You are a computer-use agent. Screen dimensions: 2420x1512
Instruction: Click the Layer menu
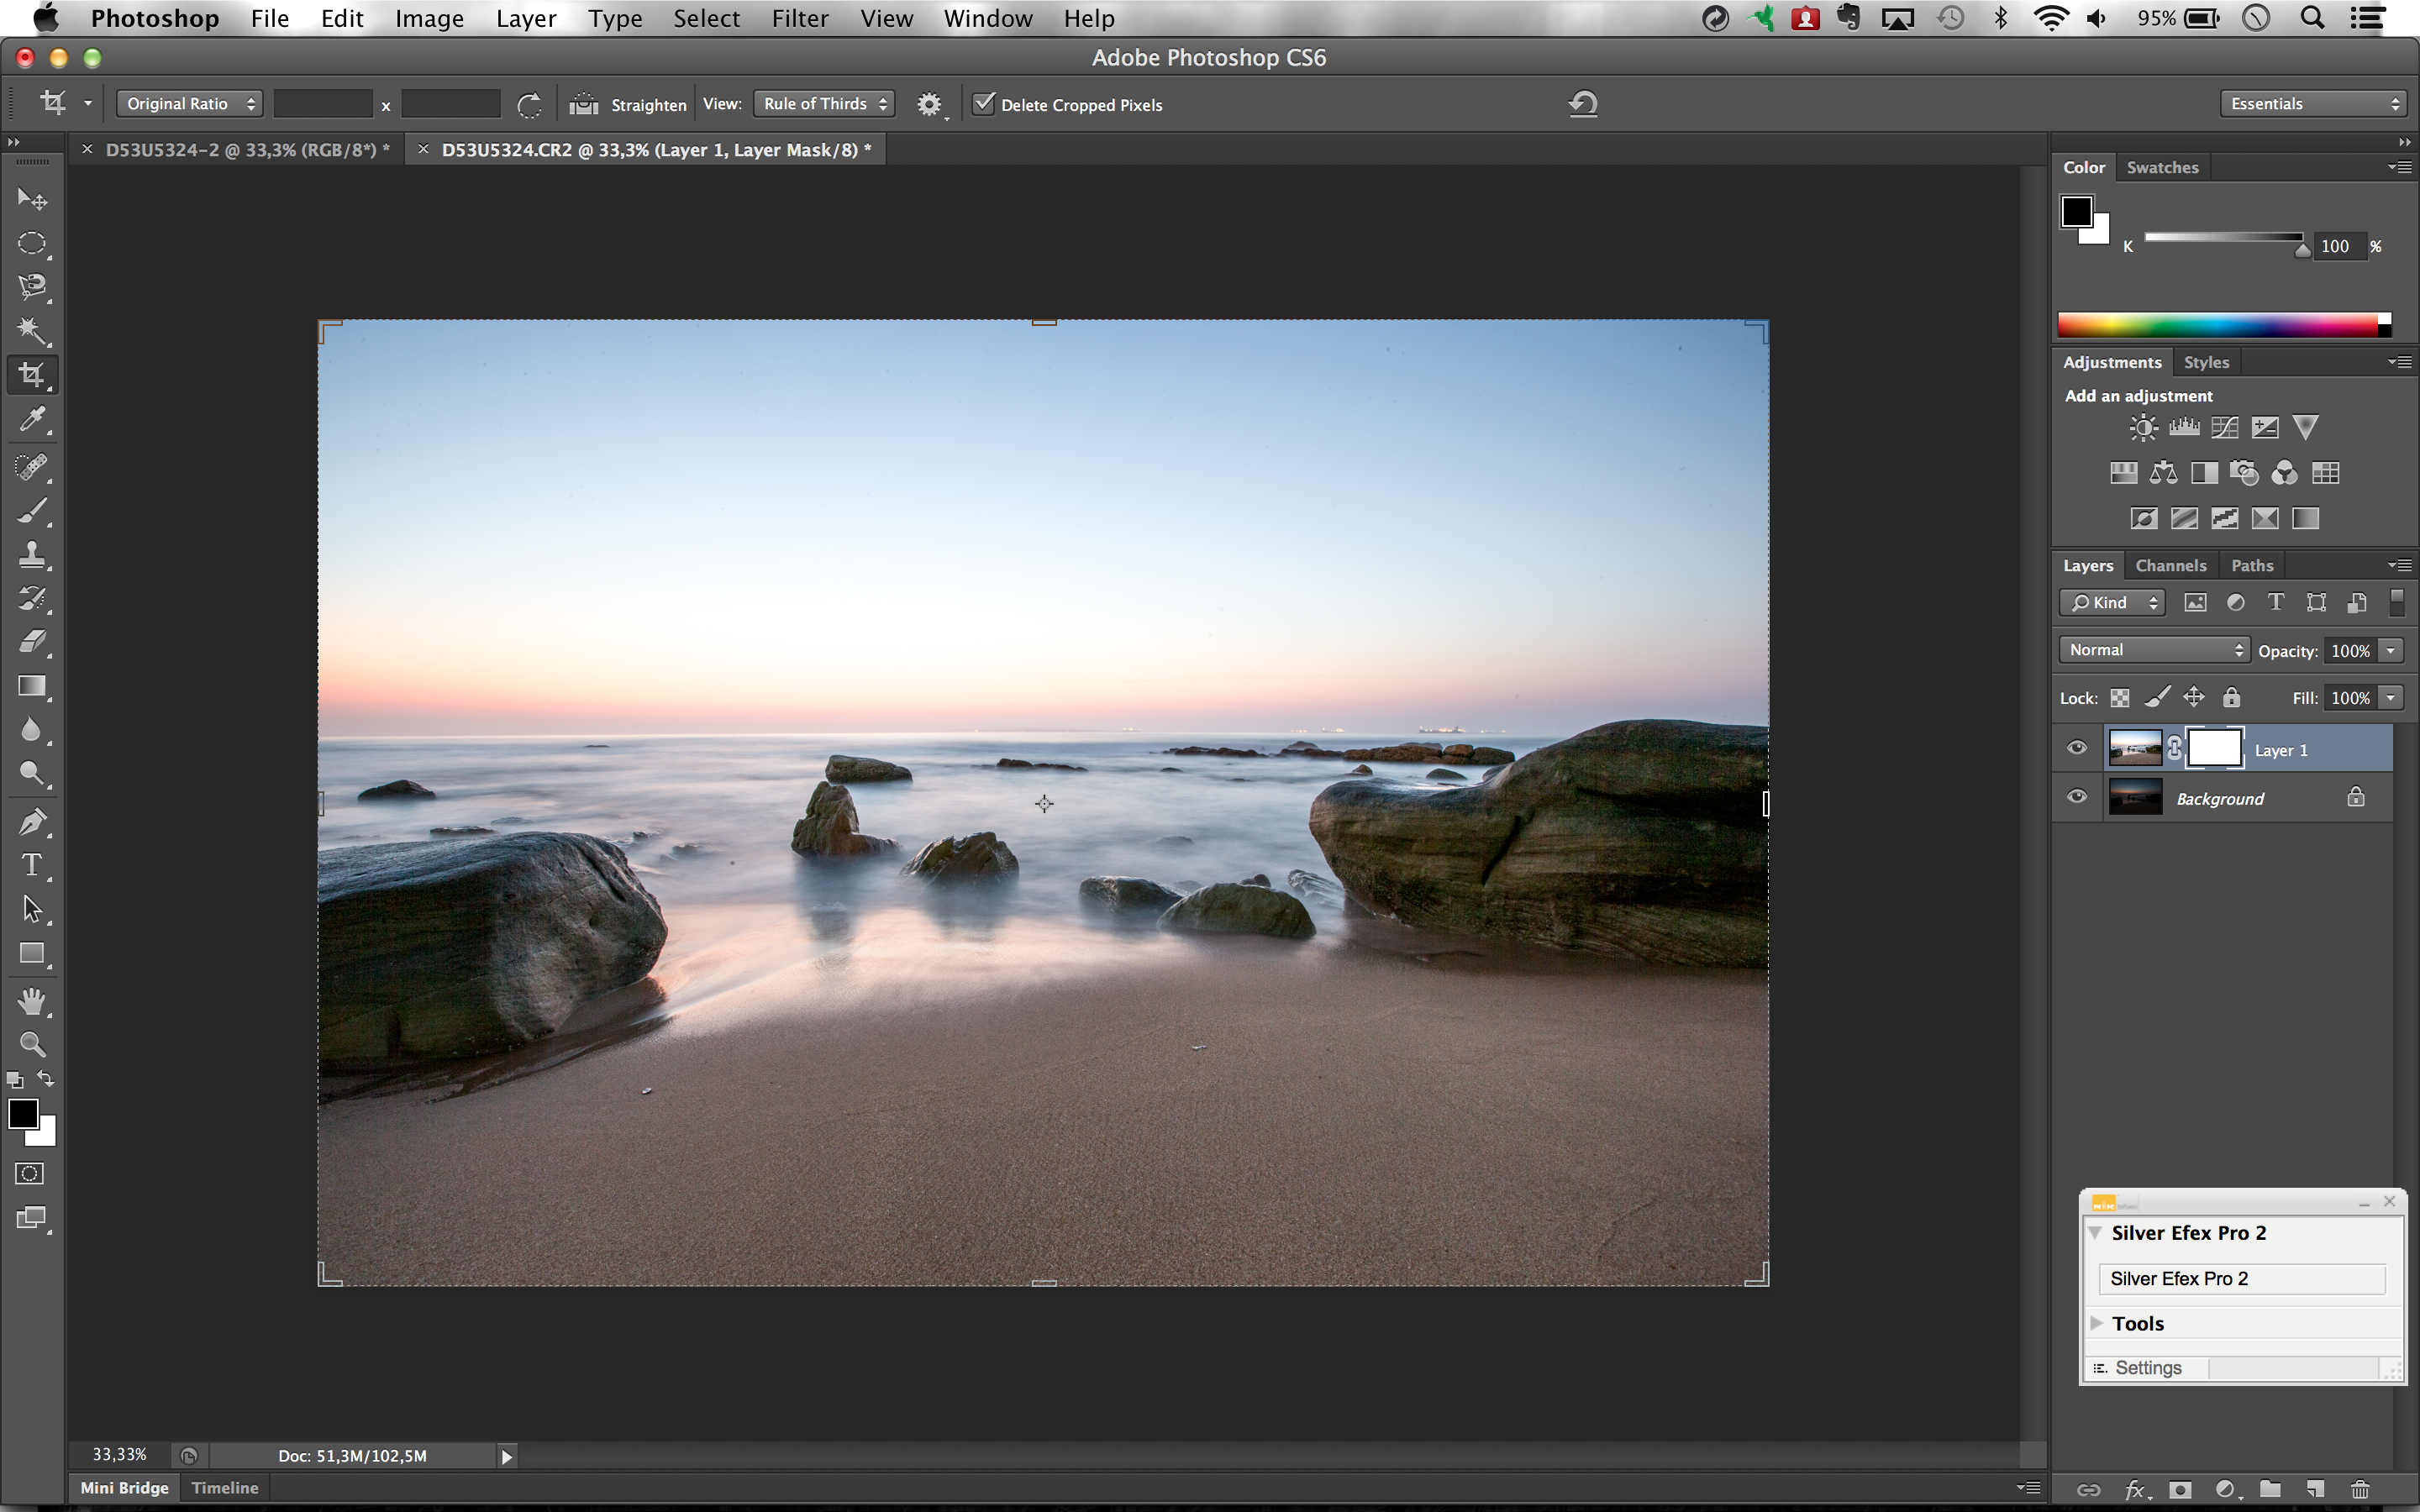click(523, 19)
